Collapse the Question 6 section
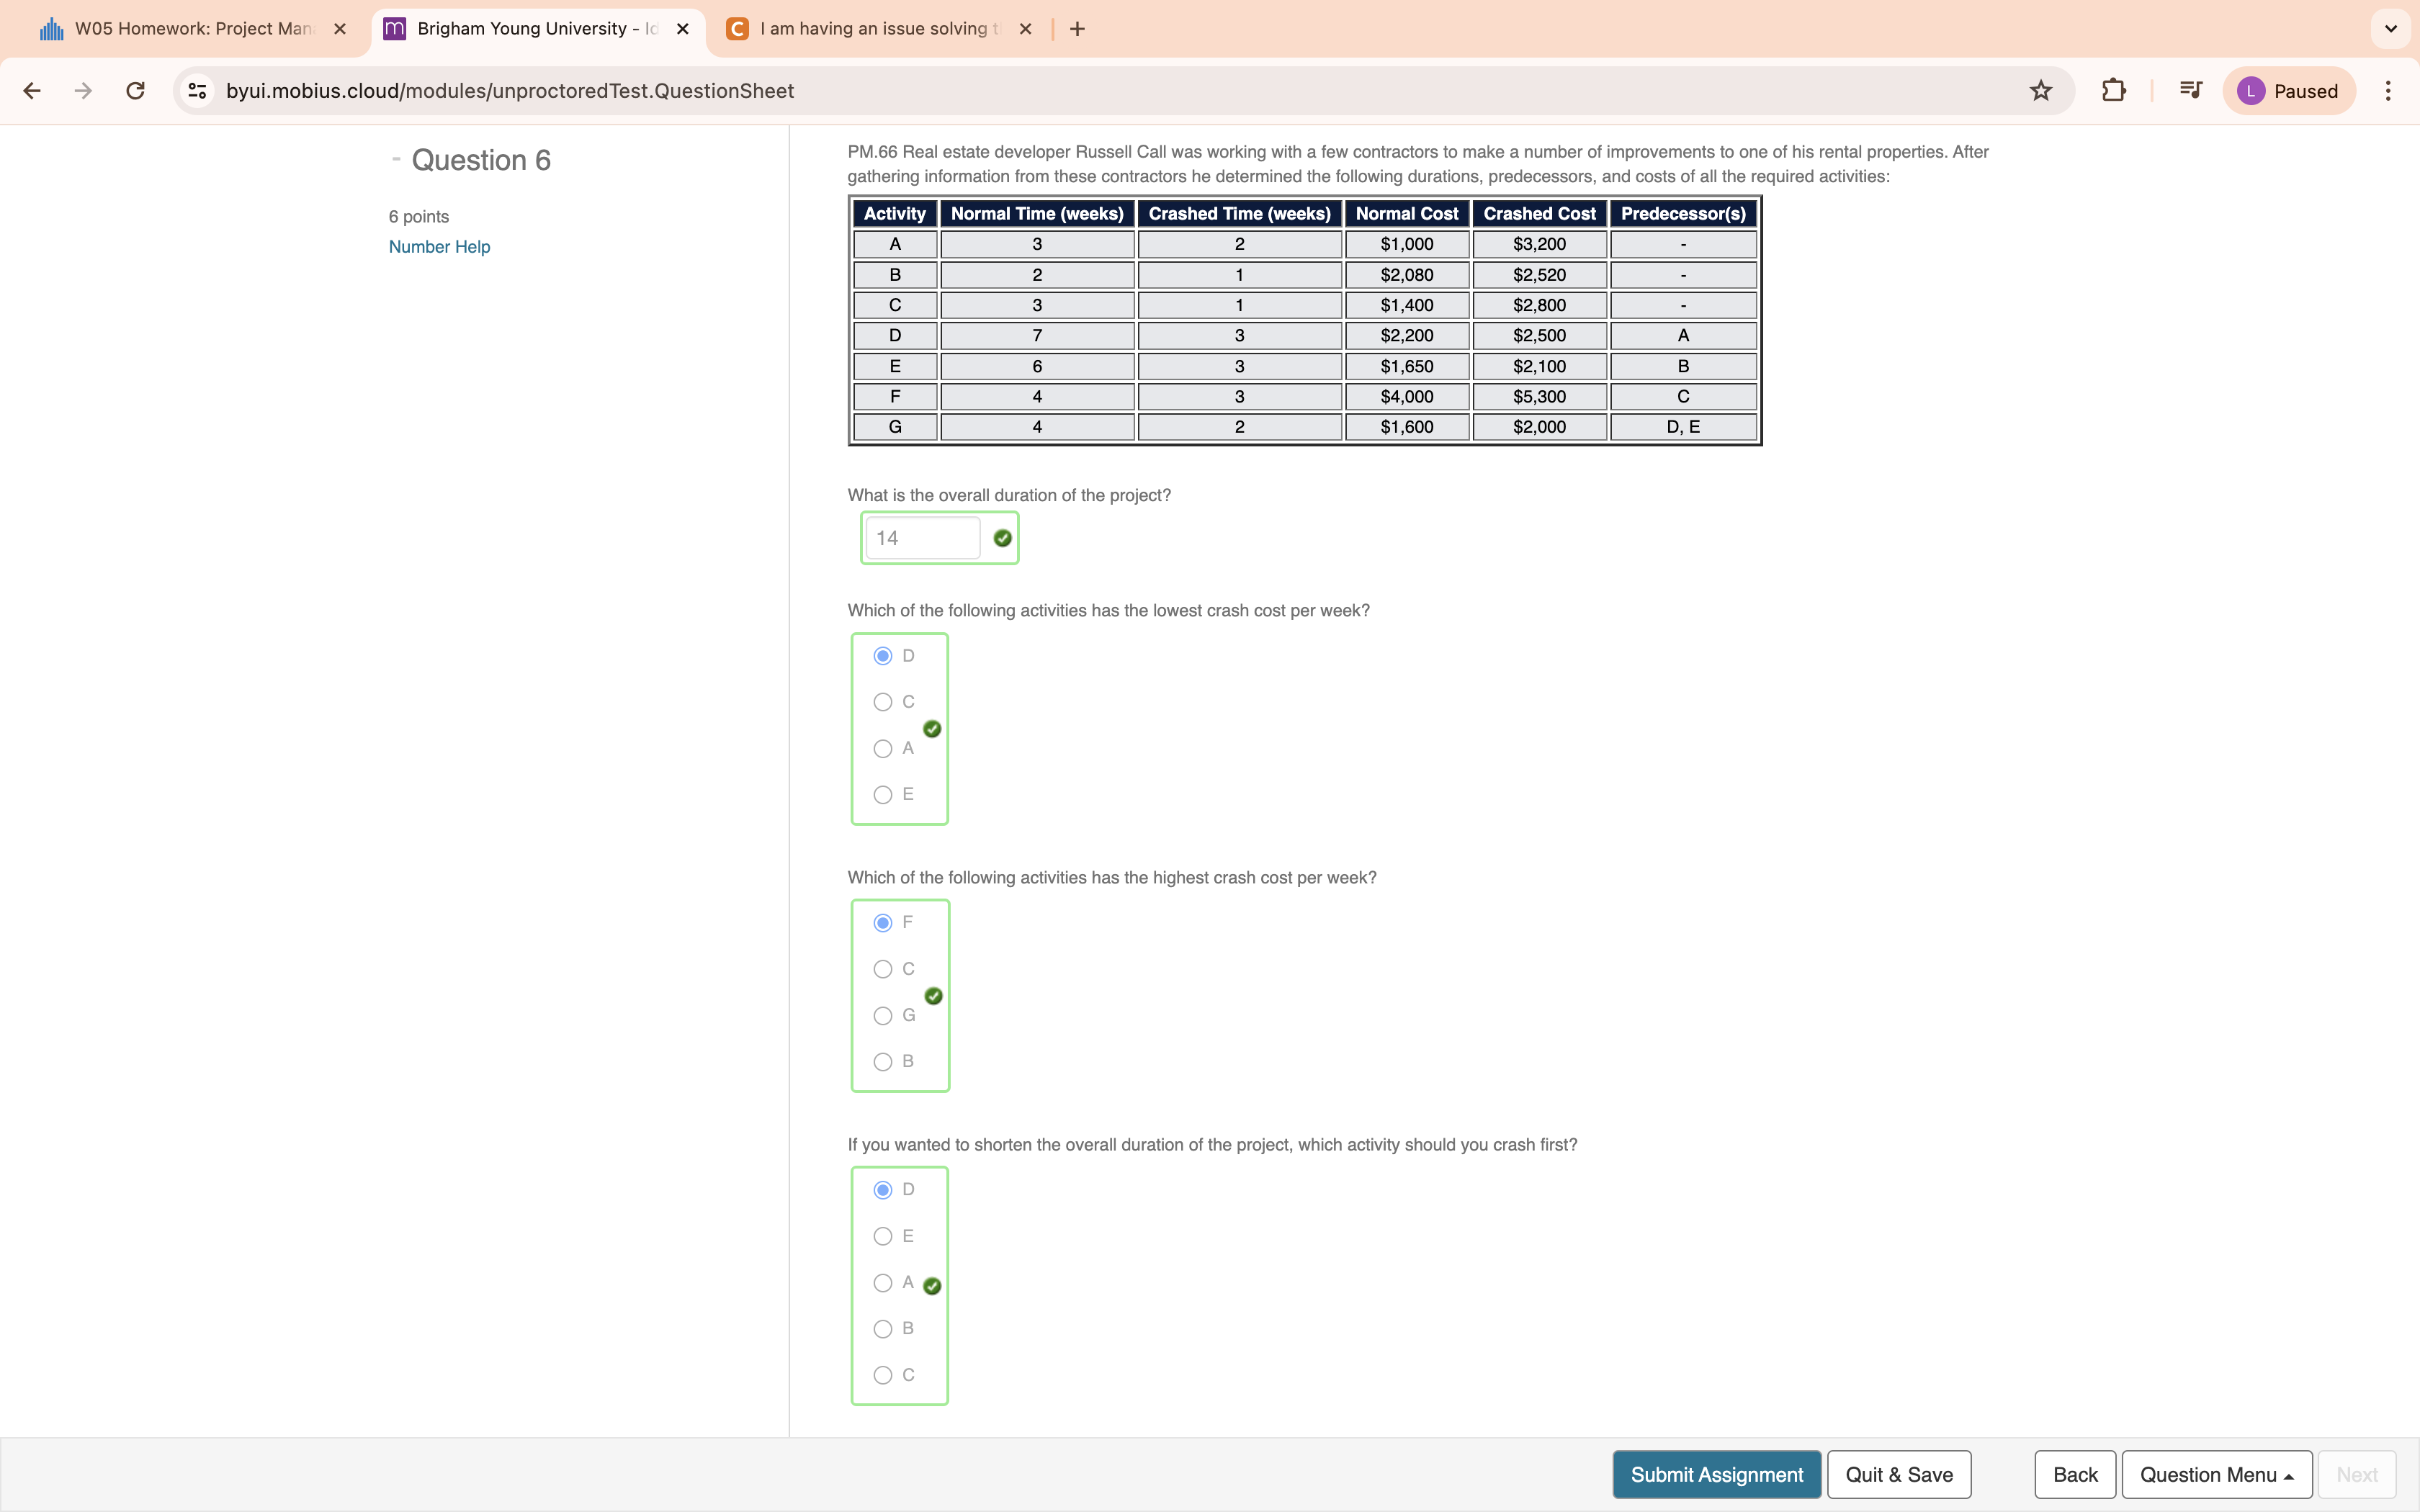Image resolution: width=2420 pixels, height=1512 pixels. (x=396, y=158)
